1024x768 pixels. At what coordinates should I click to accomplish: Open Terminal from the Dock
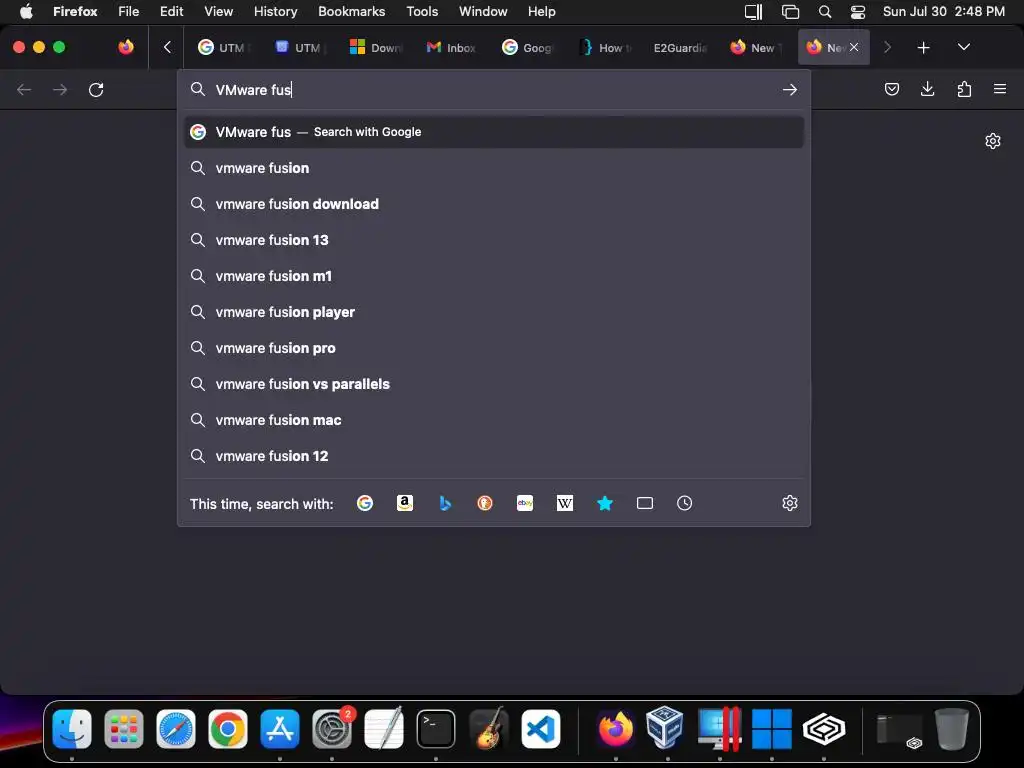click(436, 729)
